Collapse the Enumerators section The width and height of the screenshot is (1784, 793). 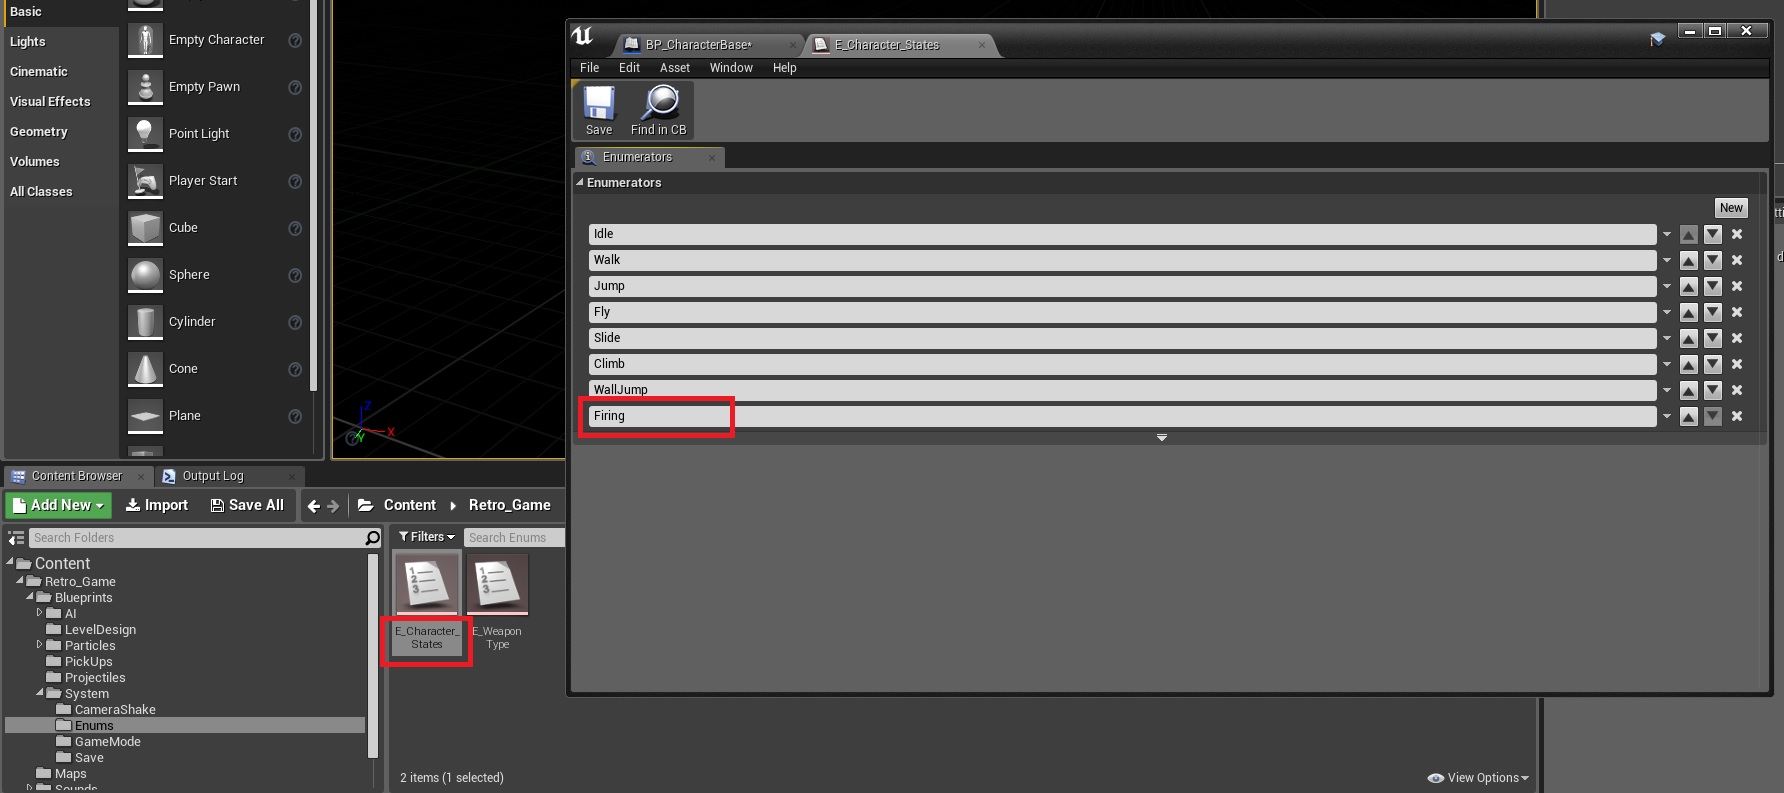tap(580, 183)
